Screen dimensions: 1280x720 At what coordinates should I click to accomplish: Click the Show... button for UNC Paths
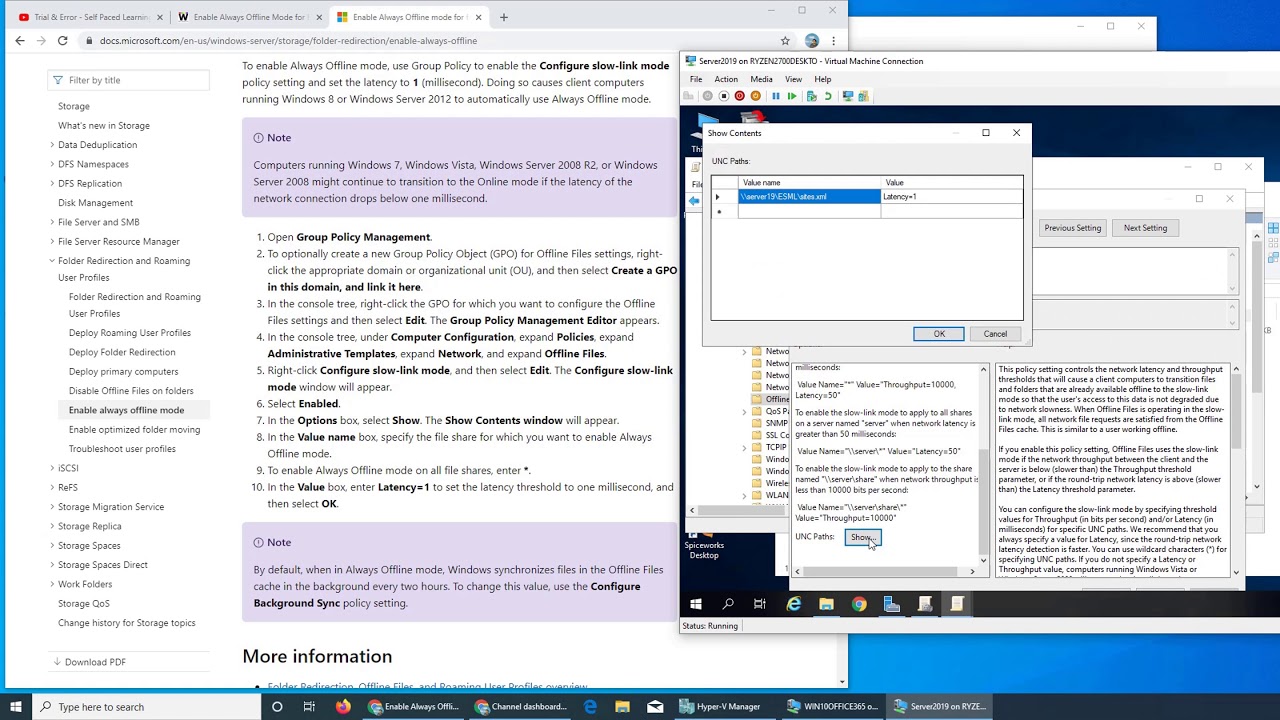(862, 538)
